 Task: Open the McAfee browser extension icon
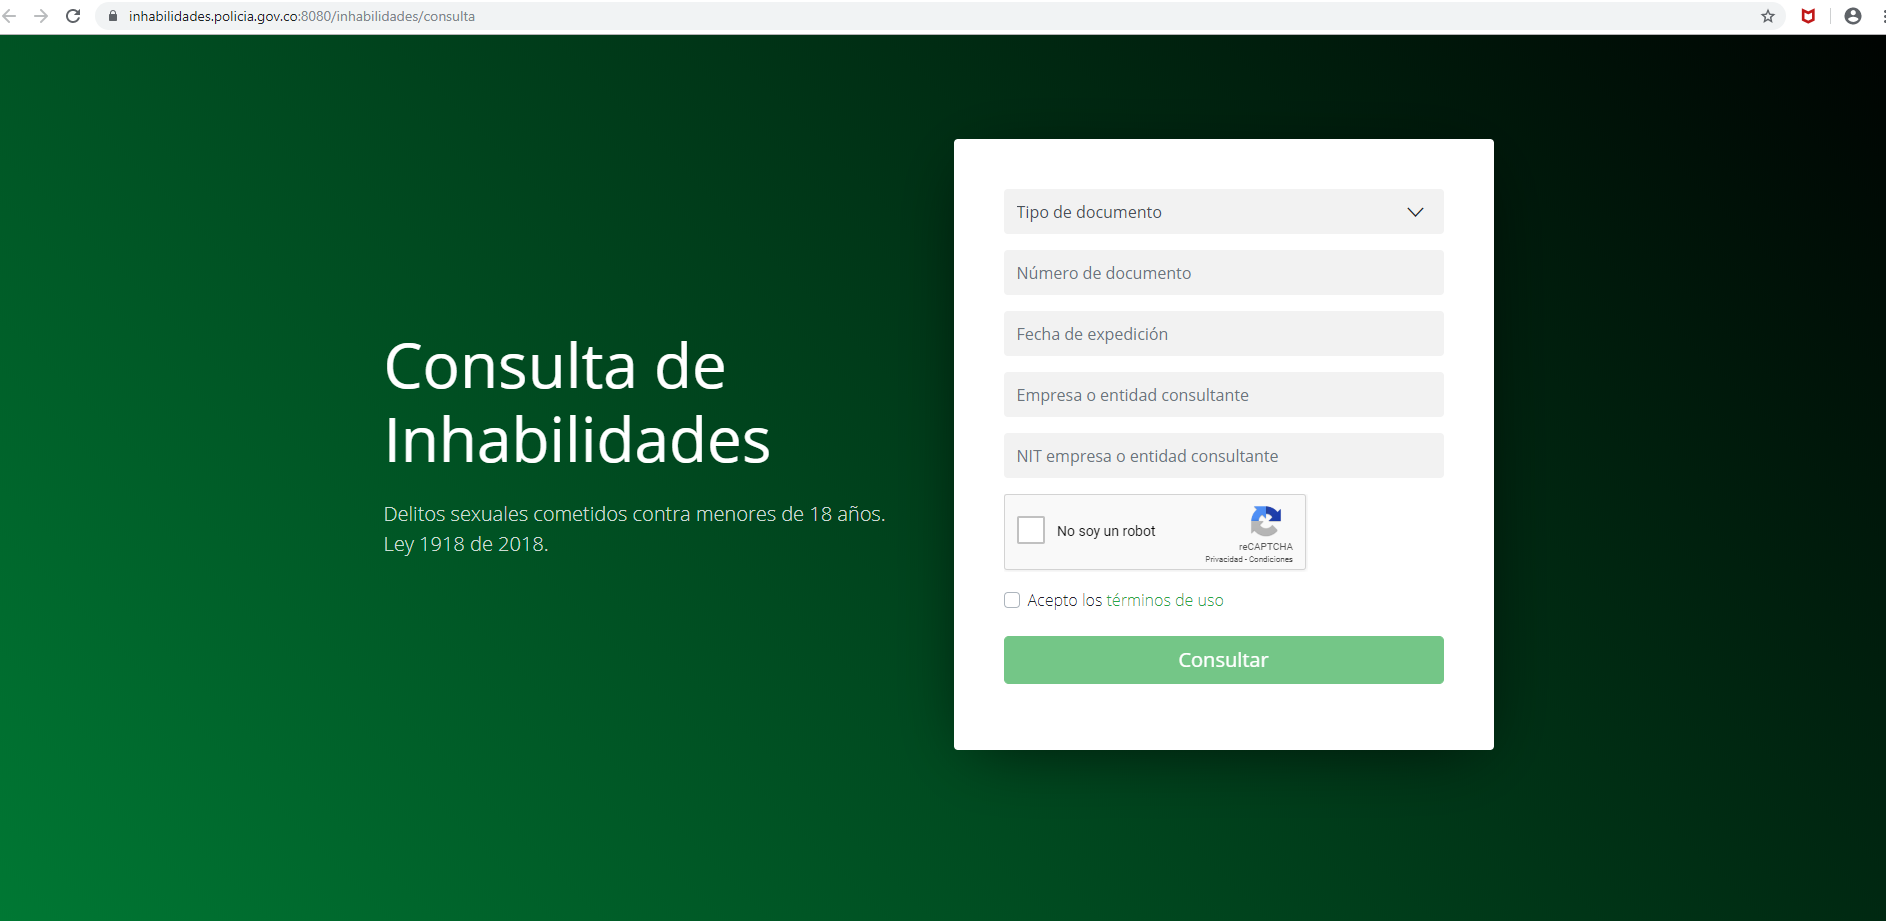tap(1809, 16)
